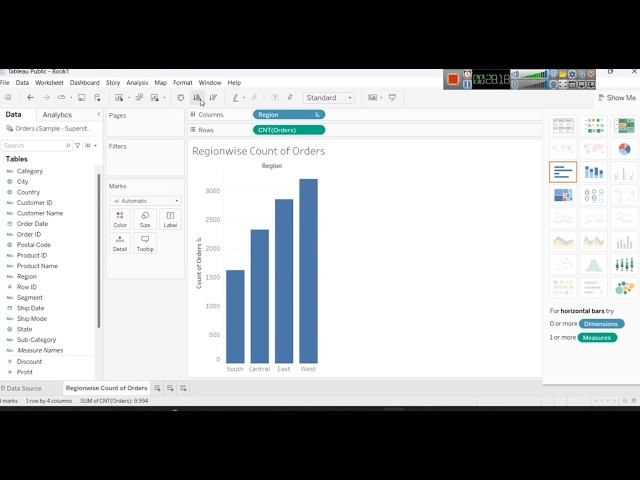Click the Highlight pen toolbar icon
Image resolution: width=640 pixels, height=480 pixels.
[x=236, y=98]
